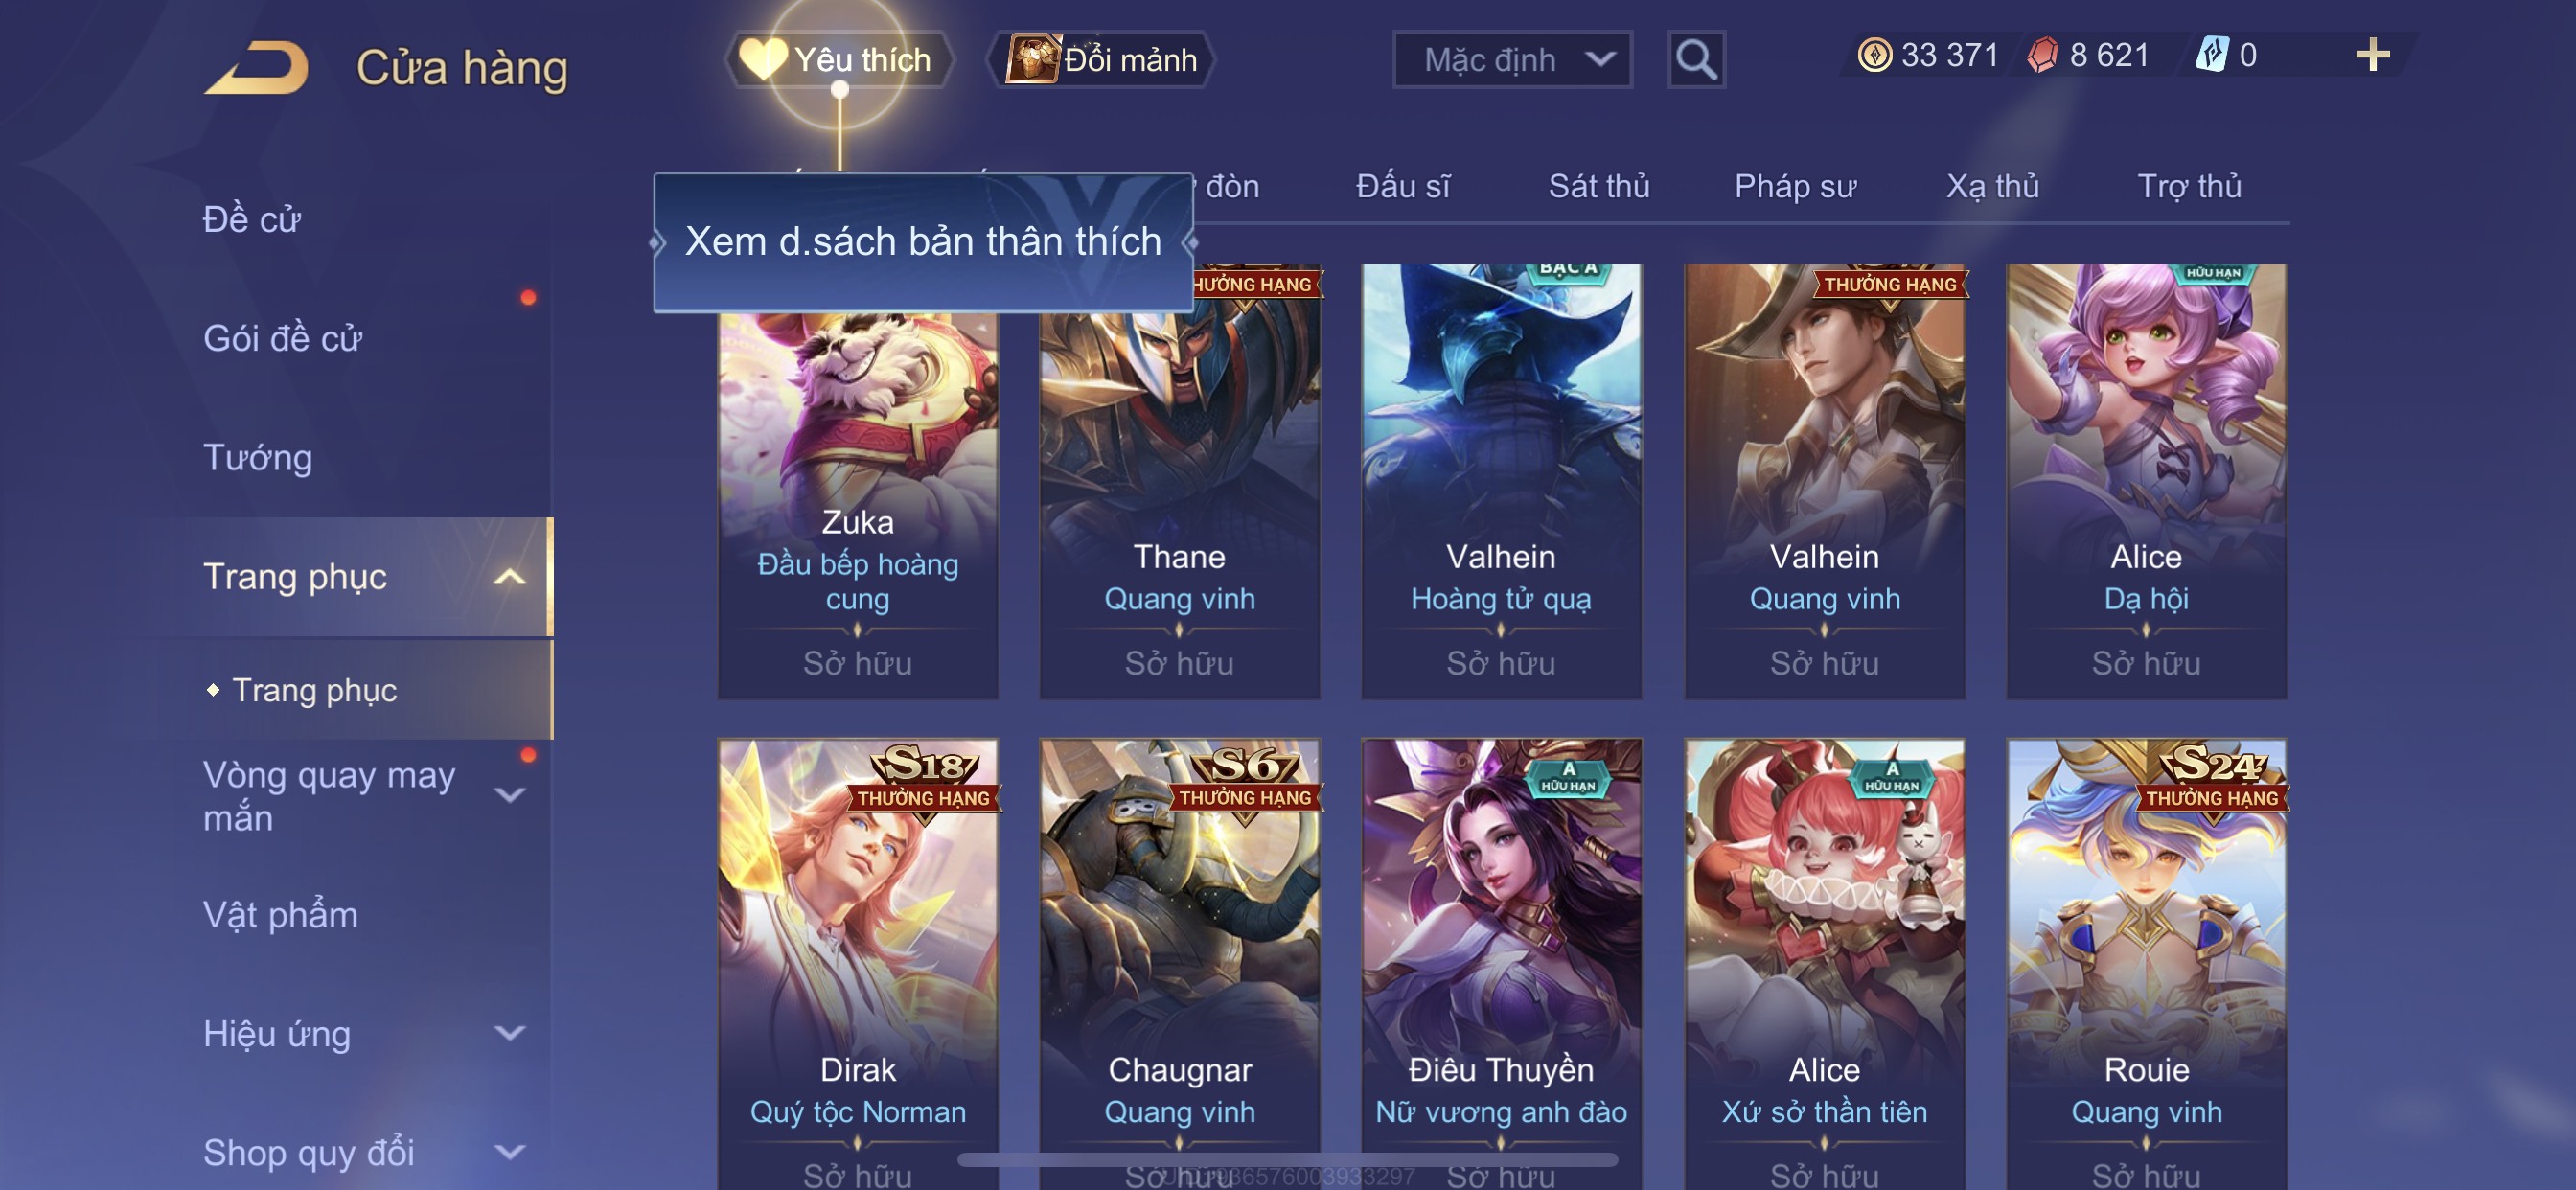This screenshot has height=1190, width=2576.
Task: Switch to the Pháp sư tab
Action: [x=1795, y=186]
